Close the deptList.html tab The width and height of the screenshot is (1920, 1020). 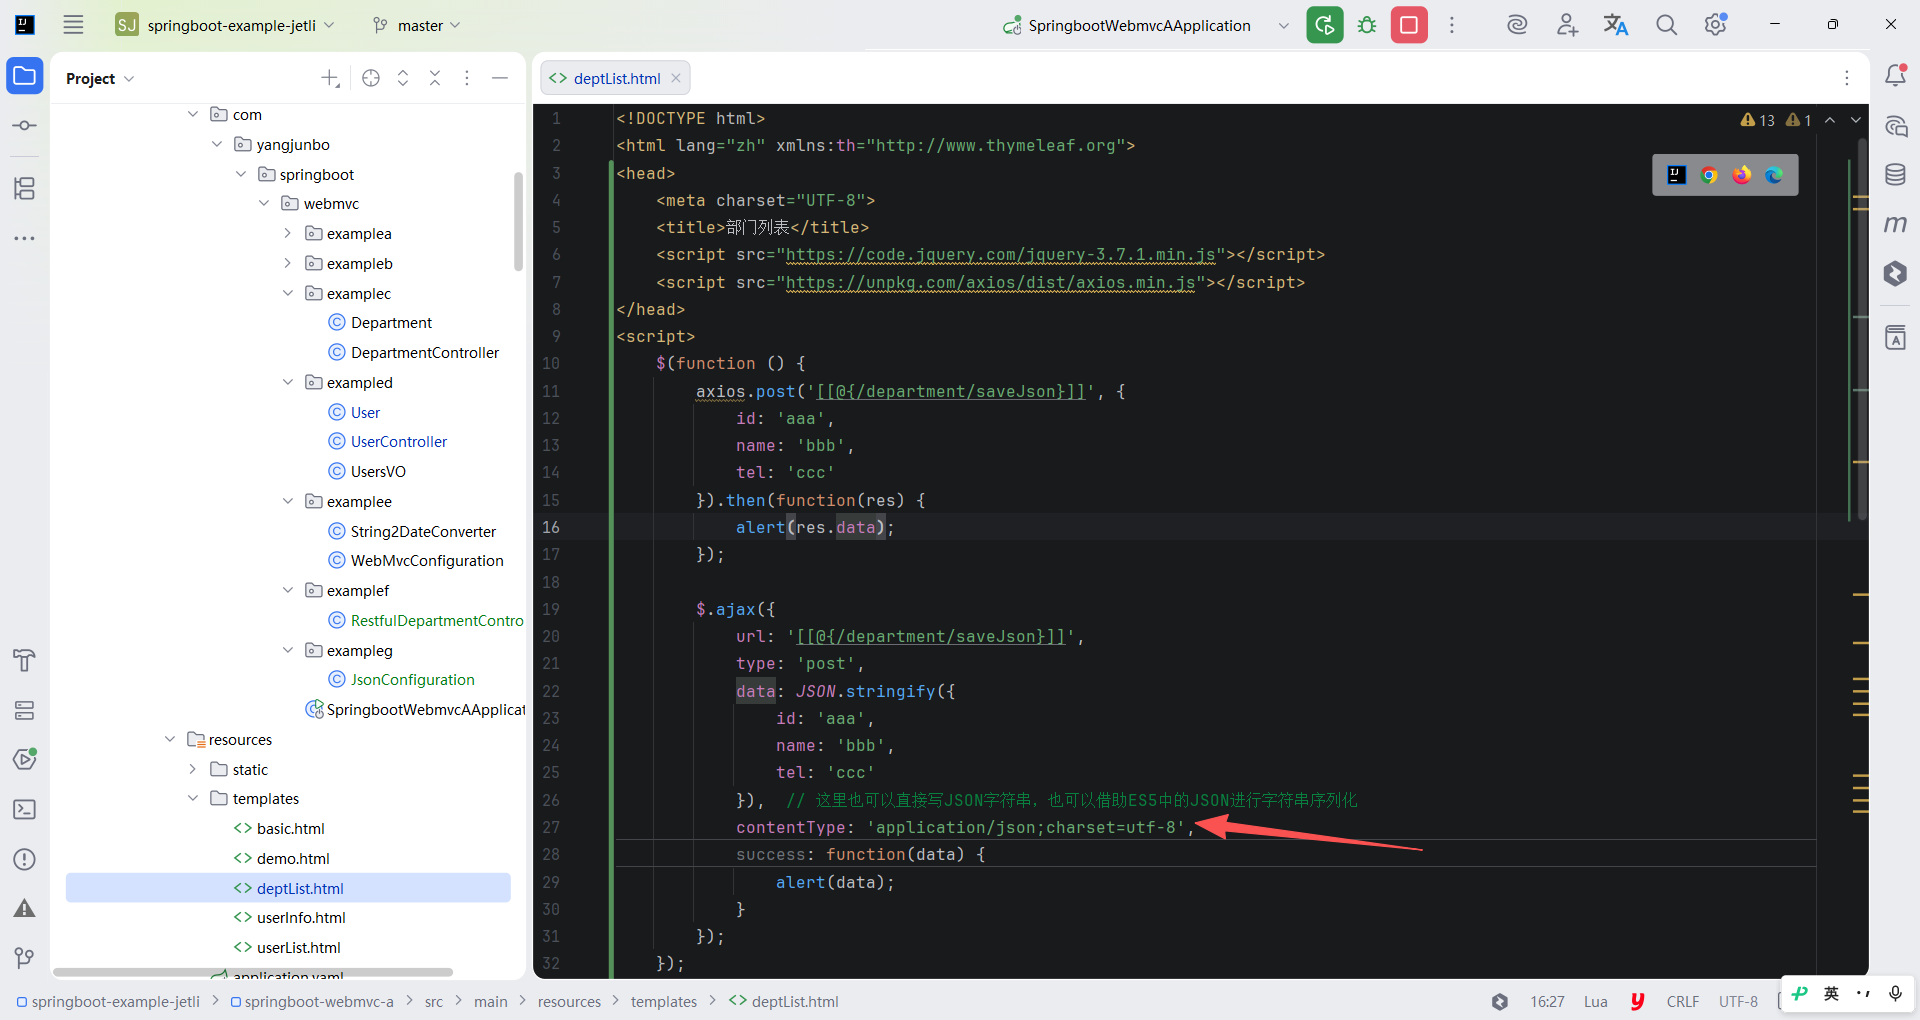[x=676, y=78]
